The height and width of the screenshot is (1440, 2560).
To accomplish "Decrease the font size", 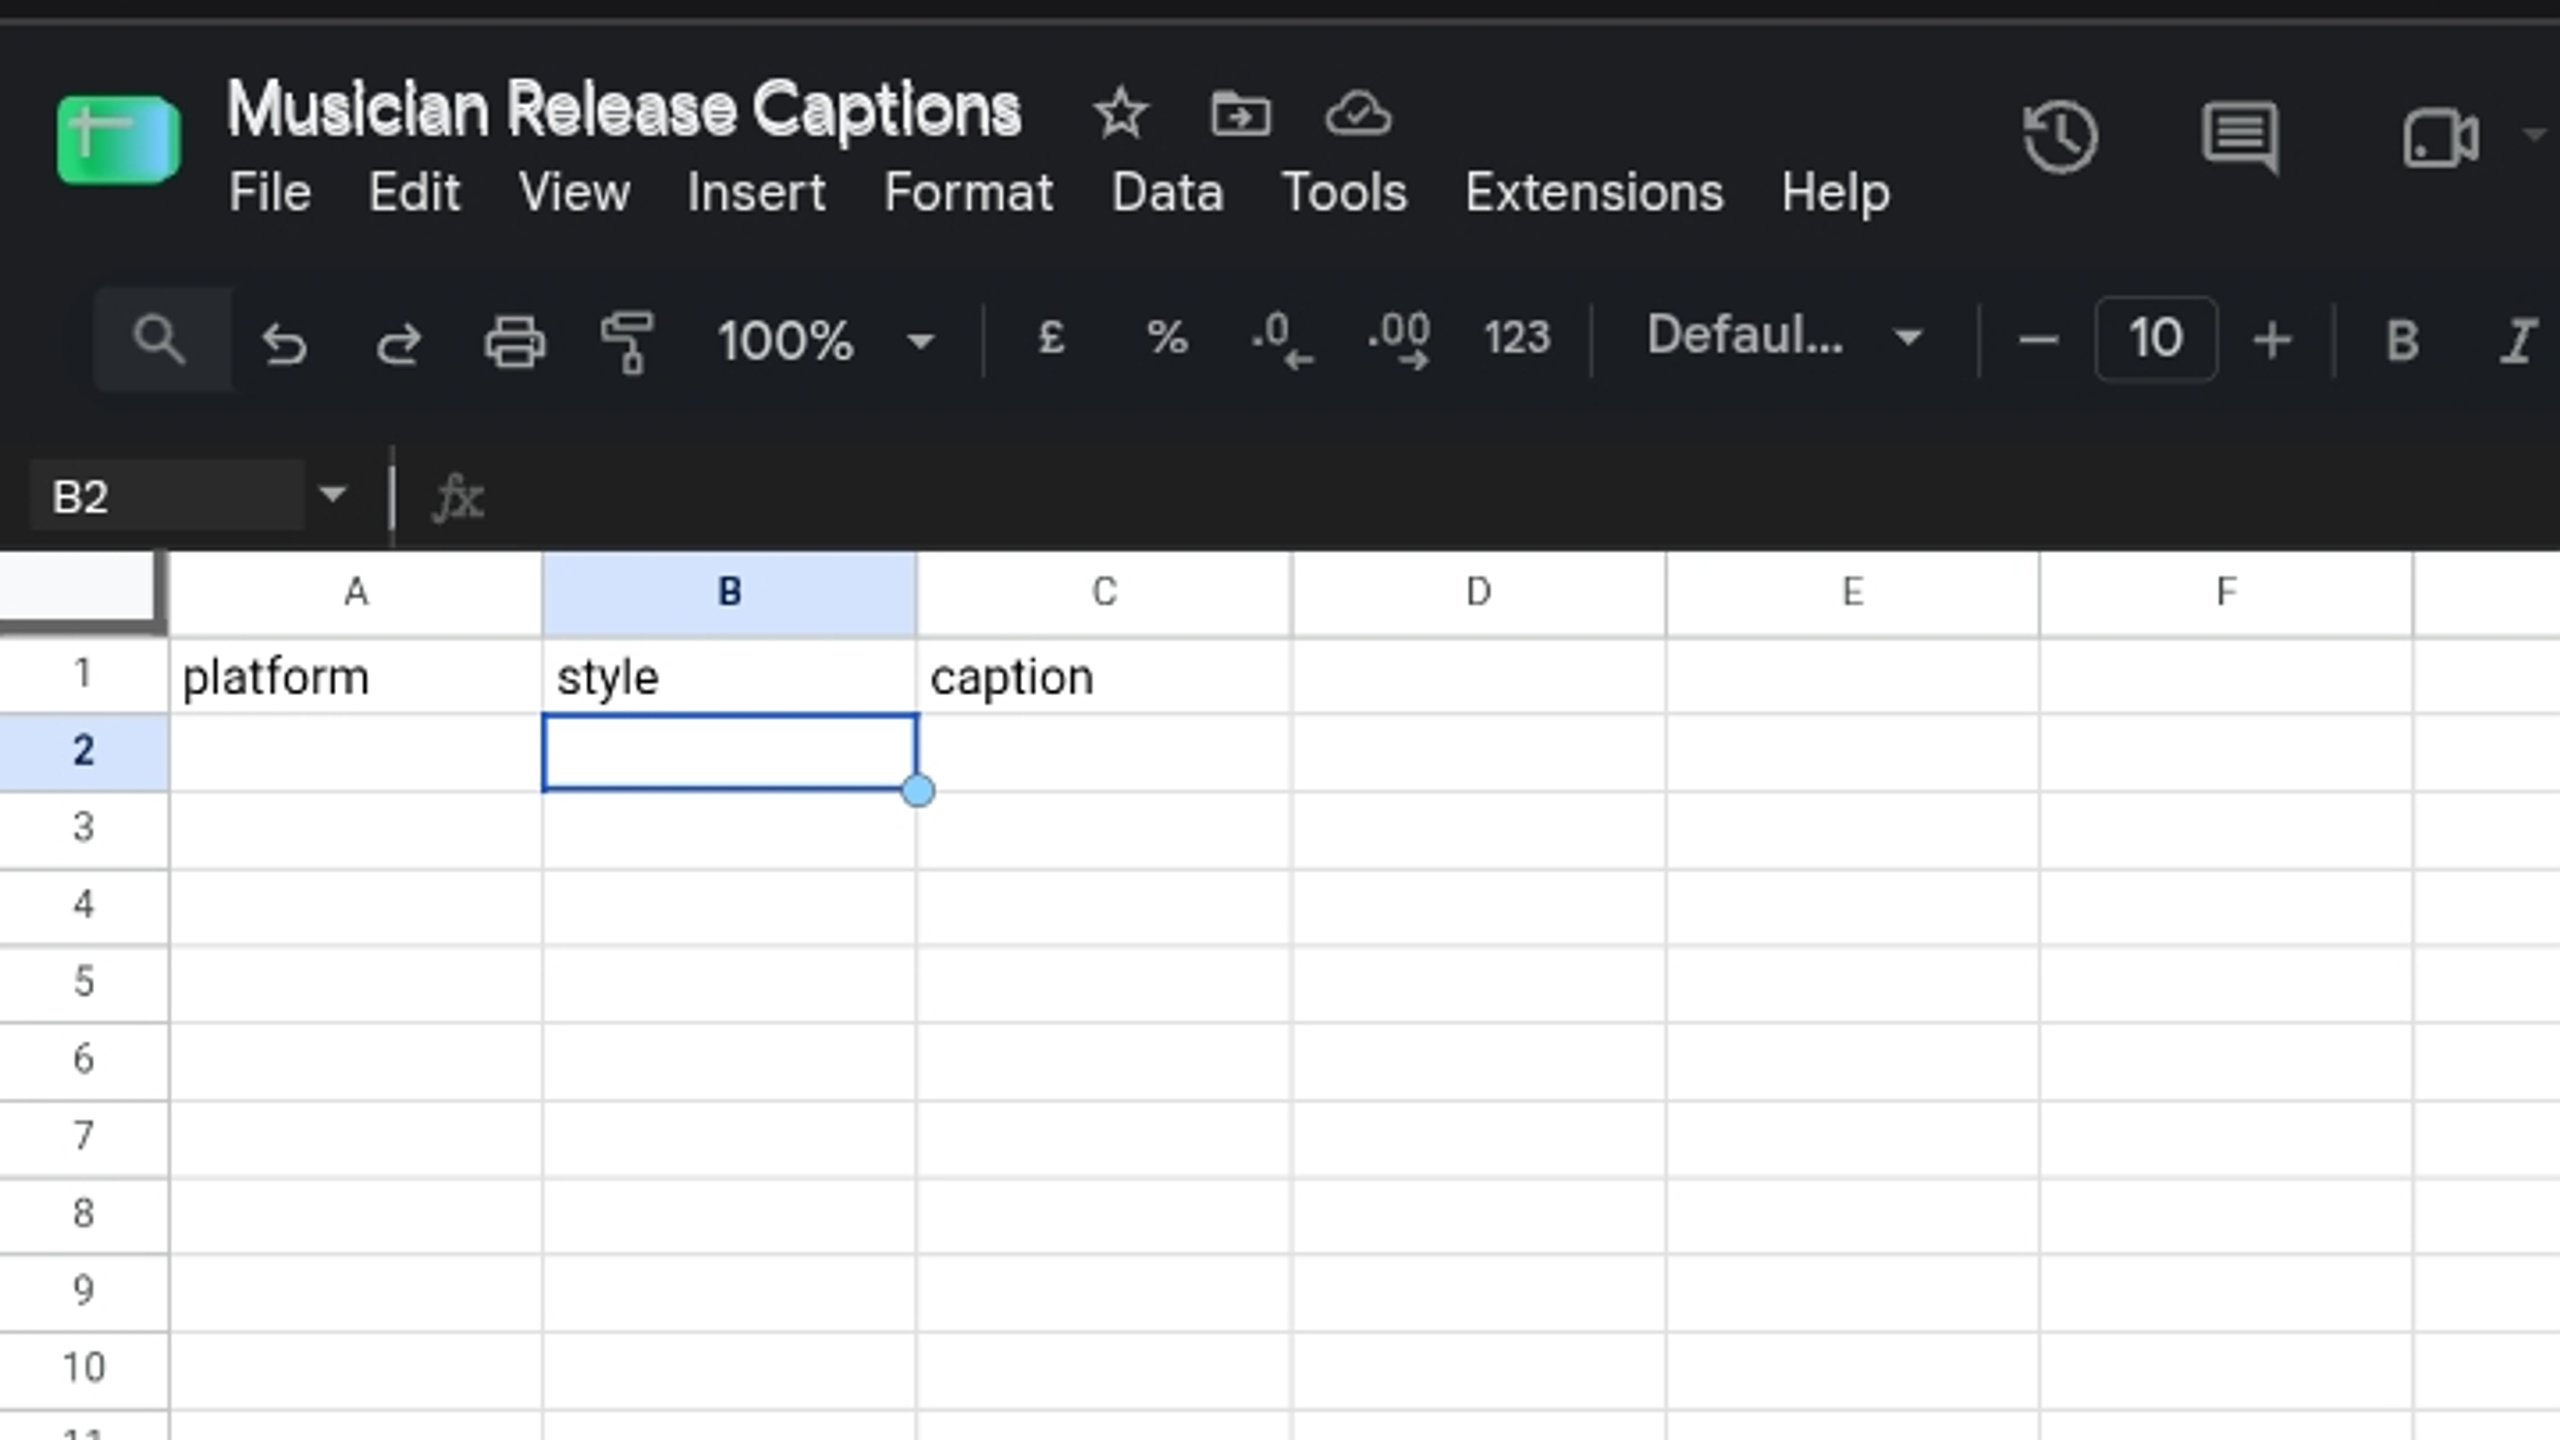I will point(2037,341).
